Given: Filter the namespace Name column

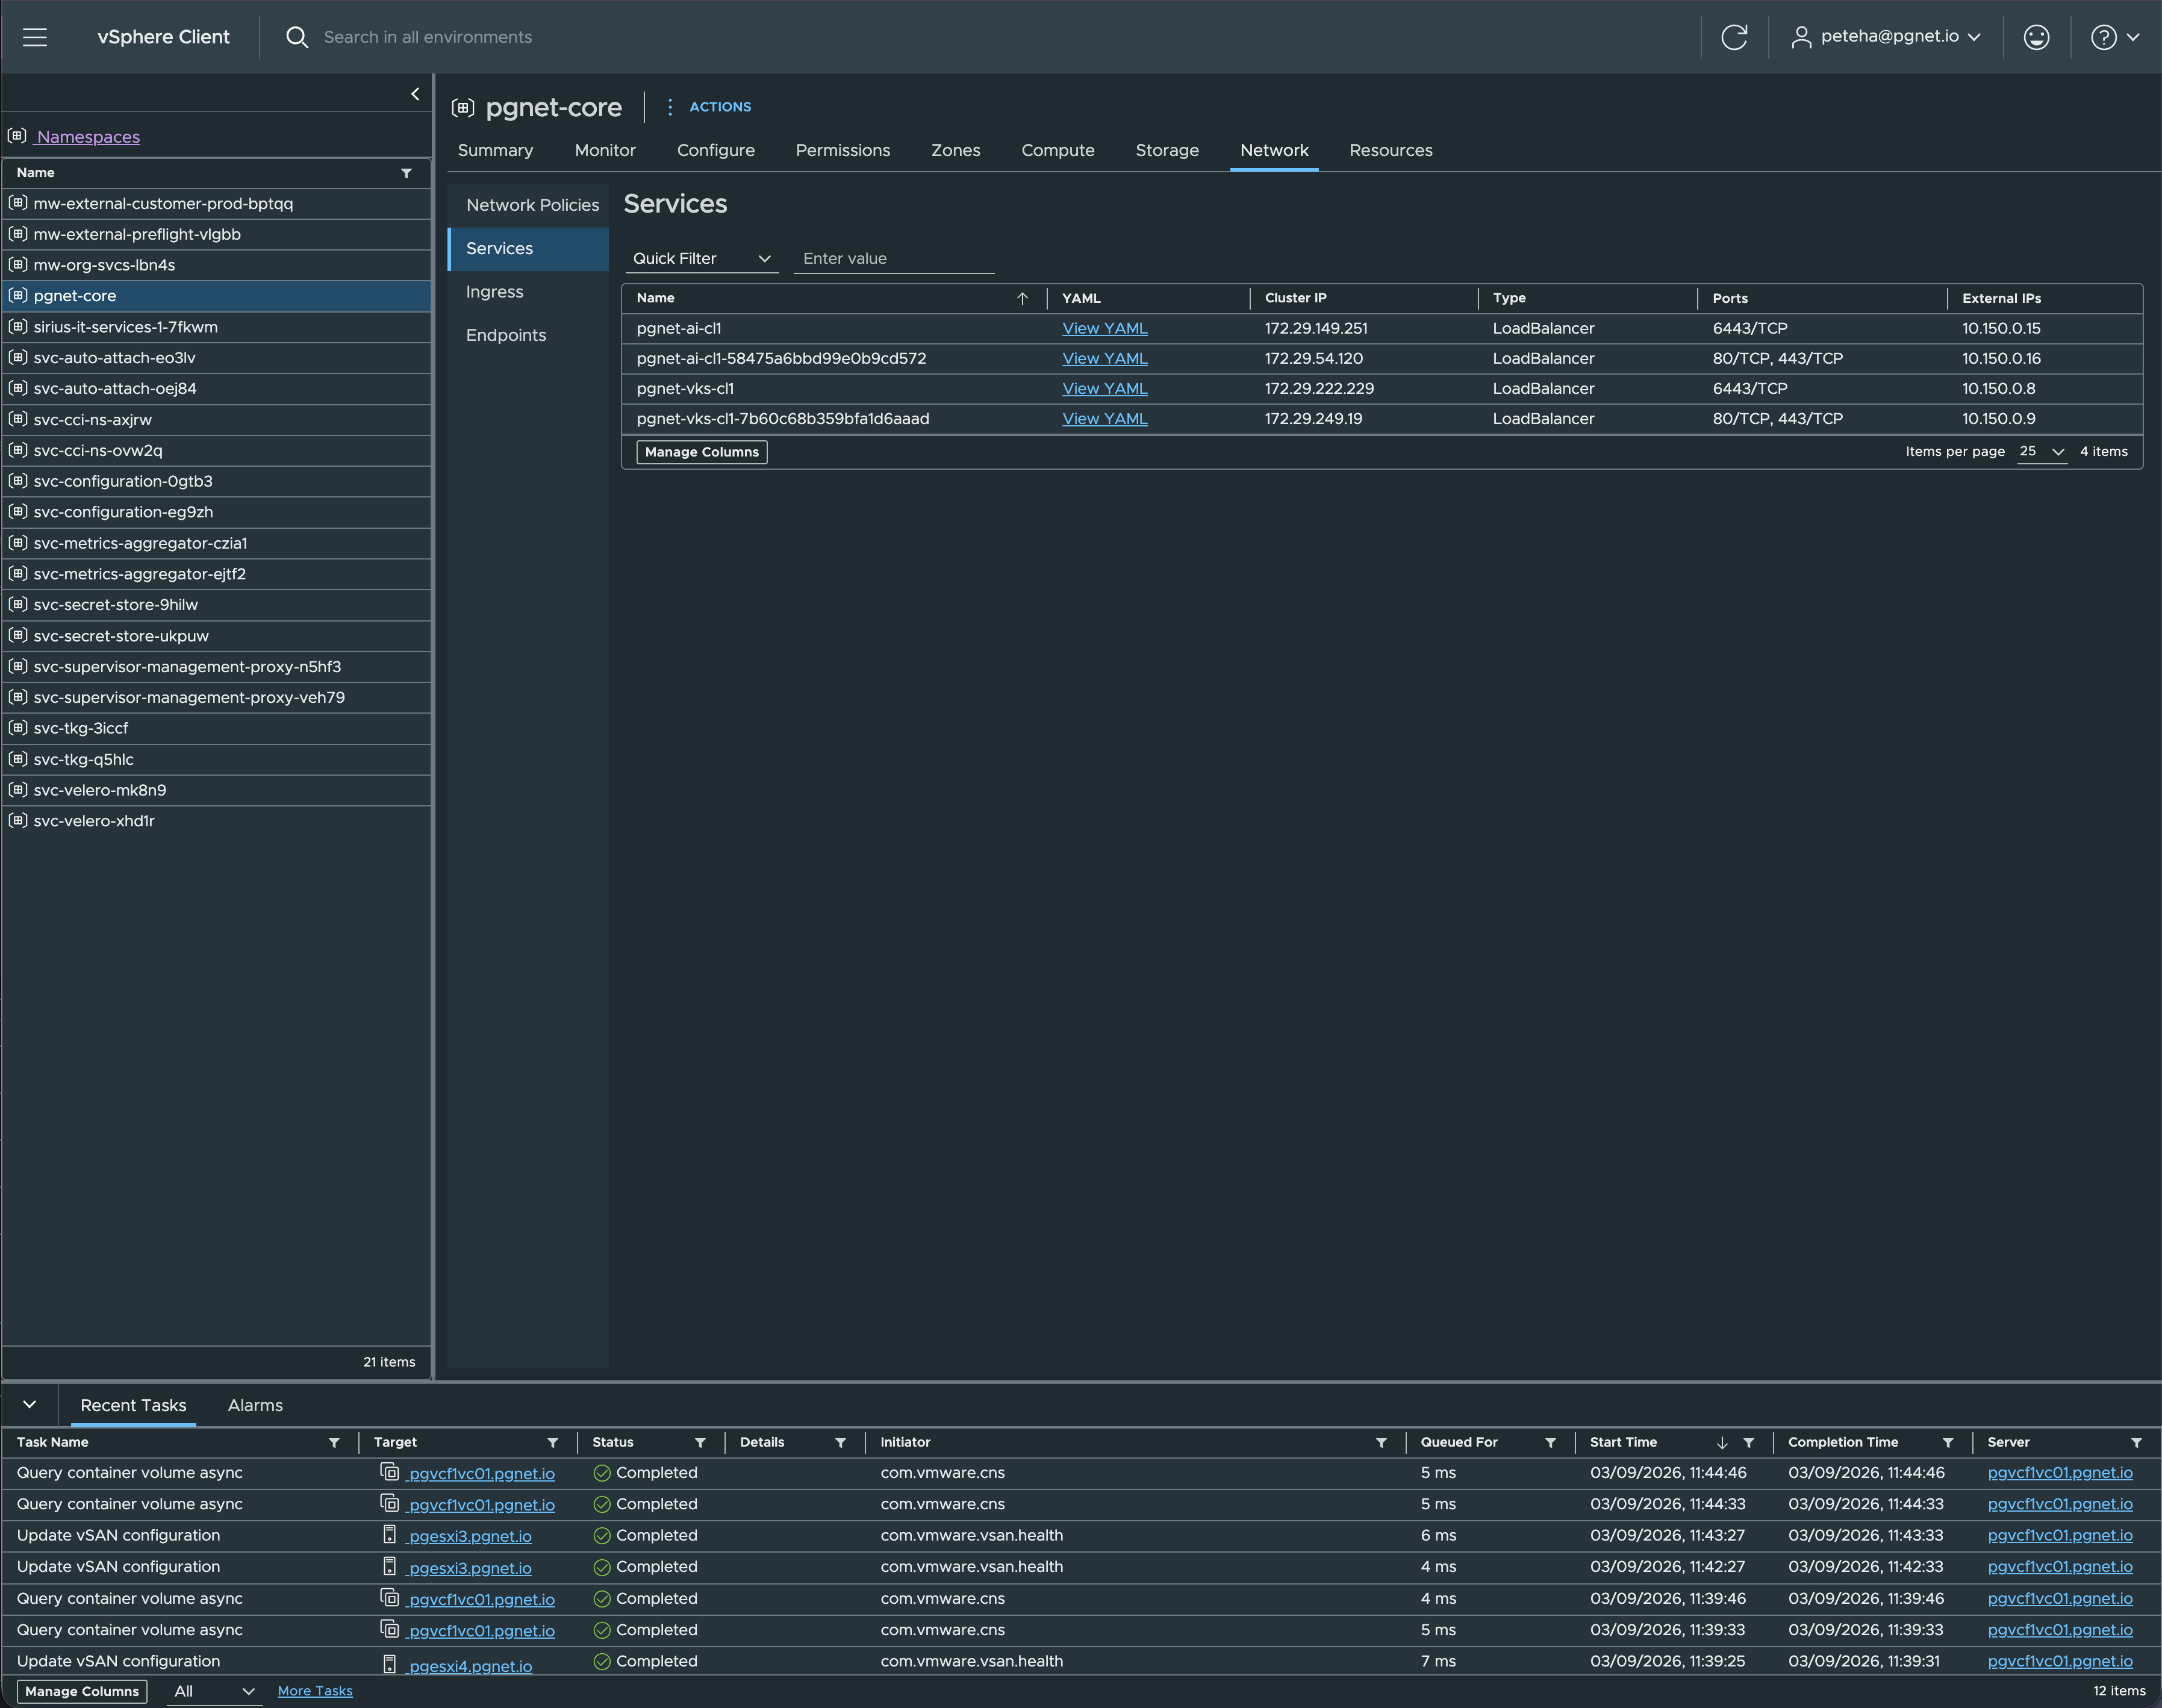Looking at the screenshot, I should 406,173.
